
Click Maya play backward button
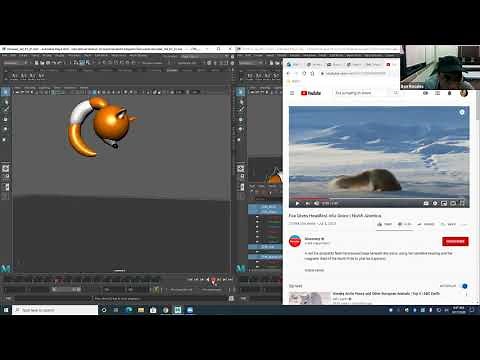[208, 279]
